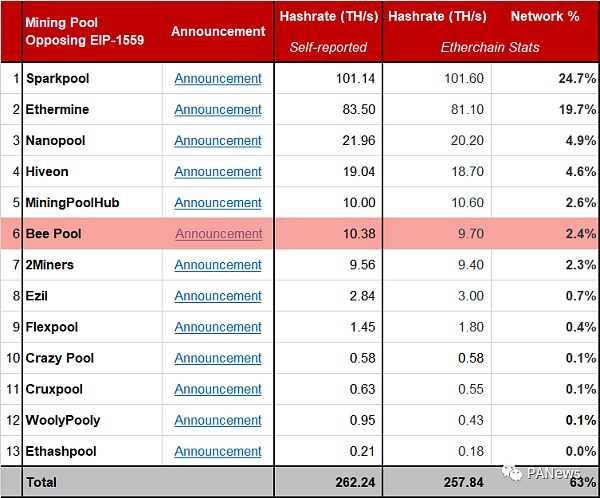The width and height of the screenshot is (600, 498).
Task: Click the highlighted Bee Pool Announcement link
Action: (x=218, y=234)
